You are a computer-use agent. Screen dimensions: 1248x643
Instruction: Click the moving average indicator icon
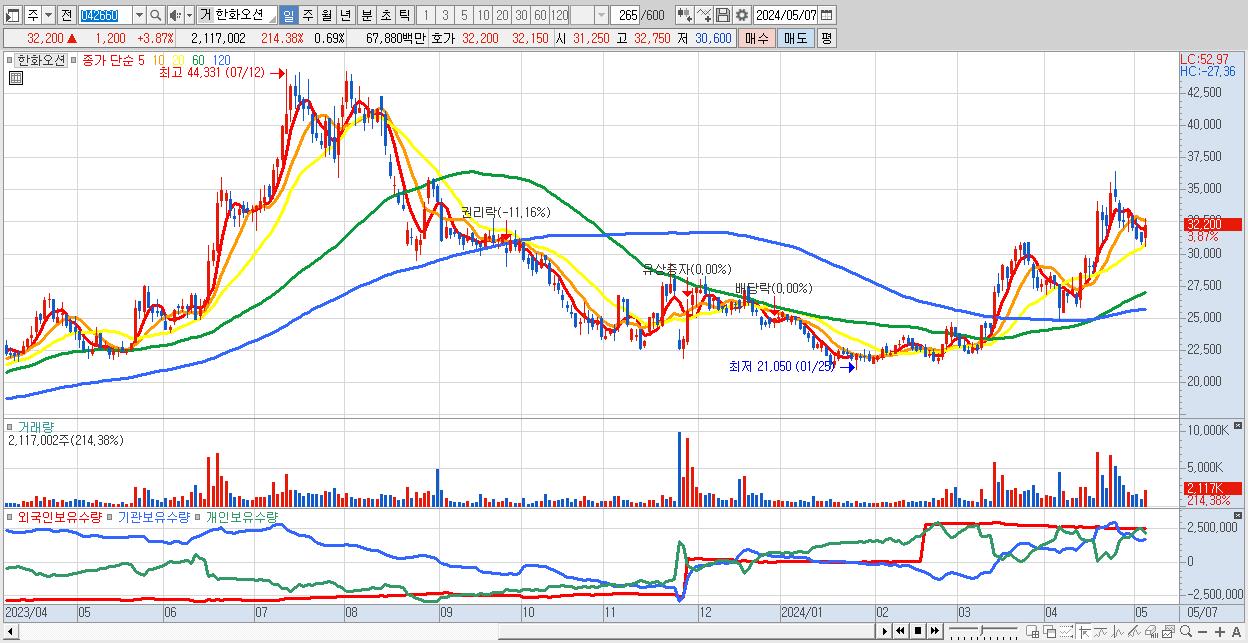click(1101, 632)
